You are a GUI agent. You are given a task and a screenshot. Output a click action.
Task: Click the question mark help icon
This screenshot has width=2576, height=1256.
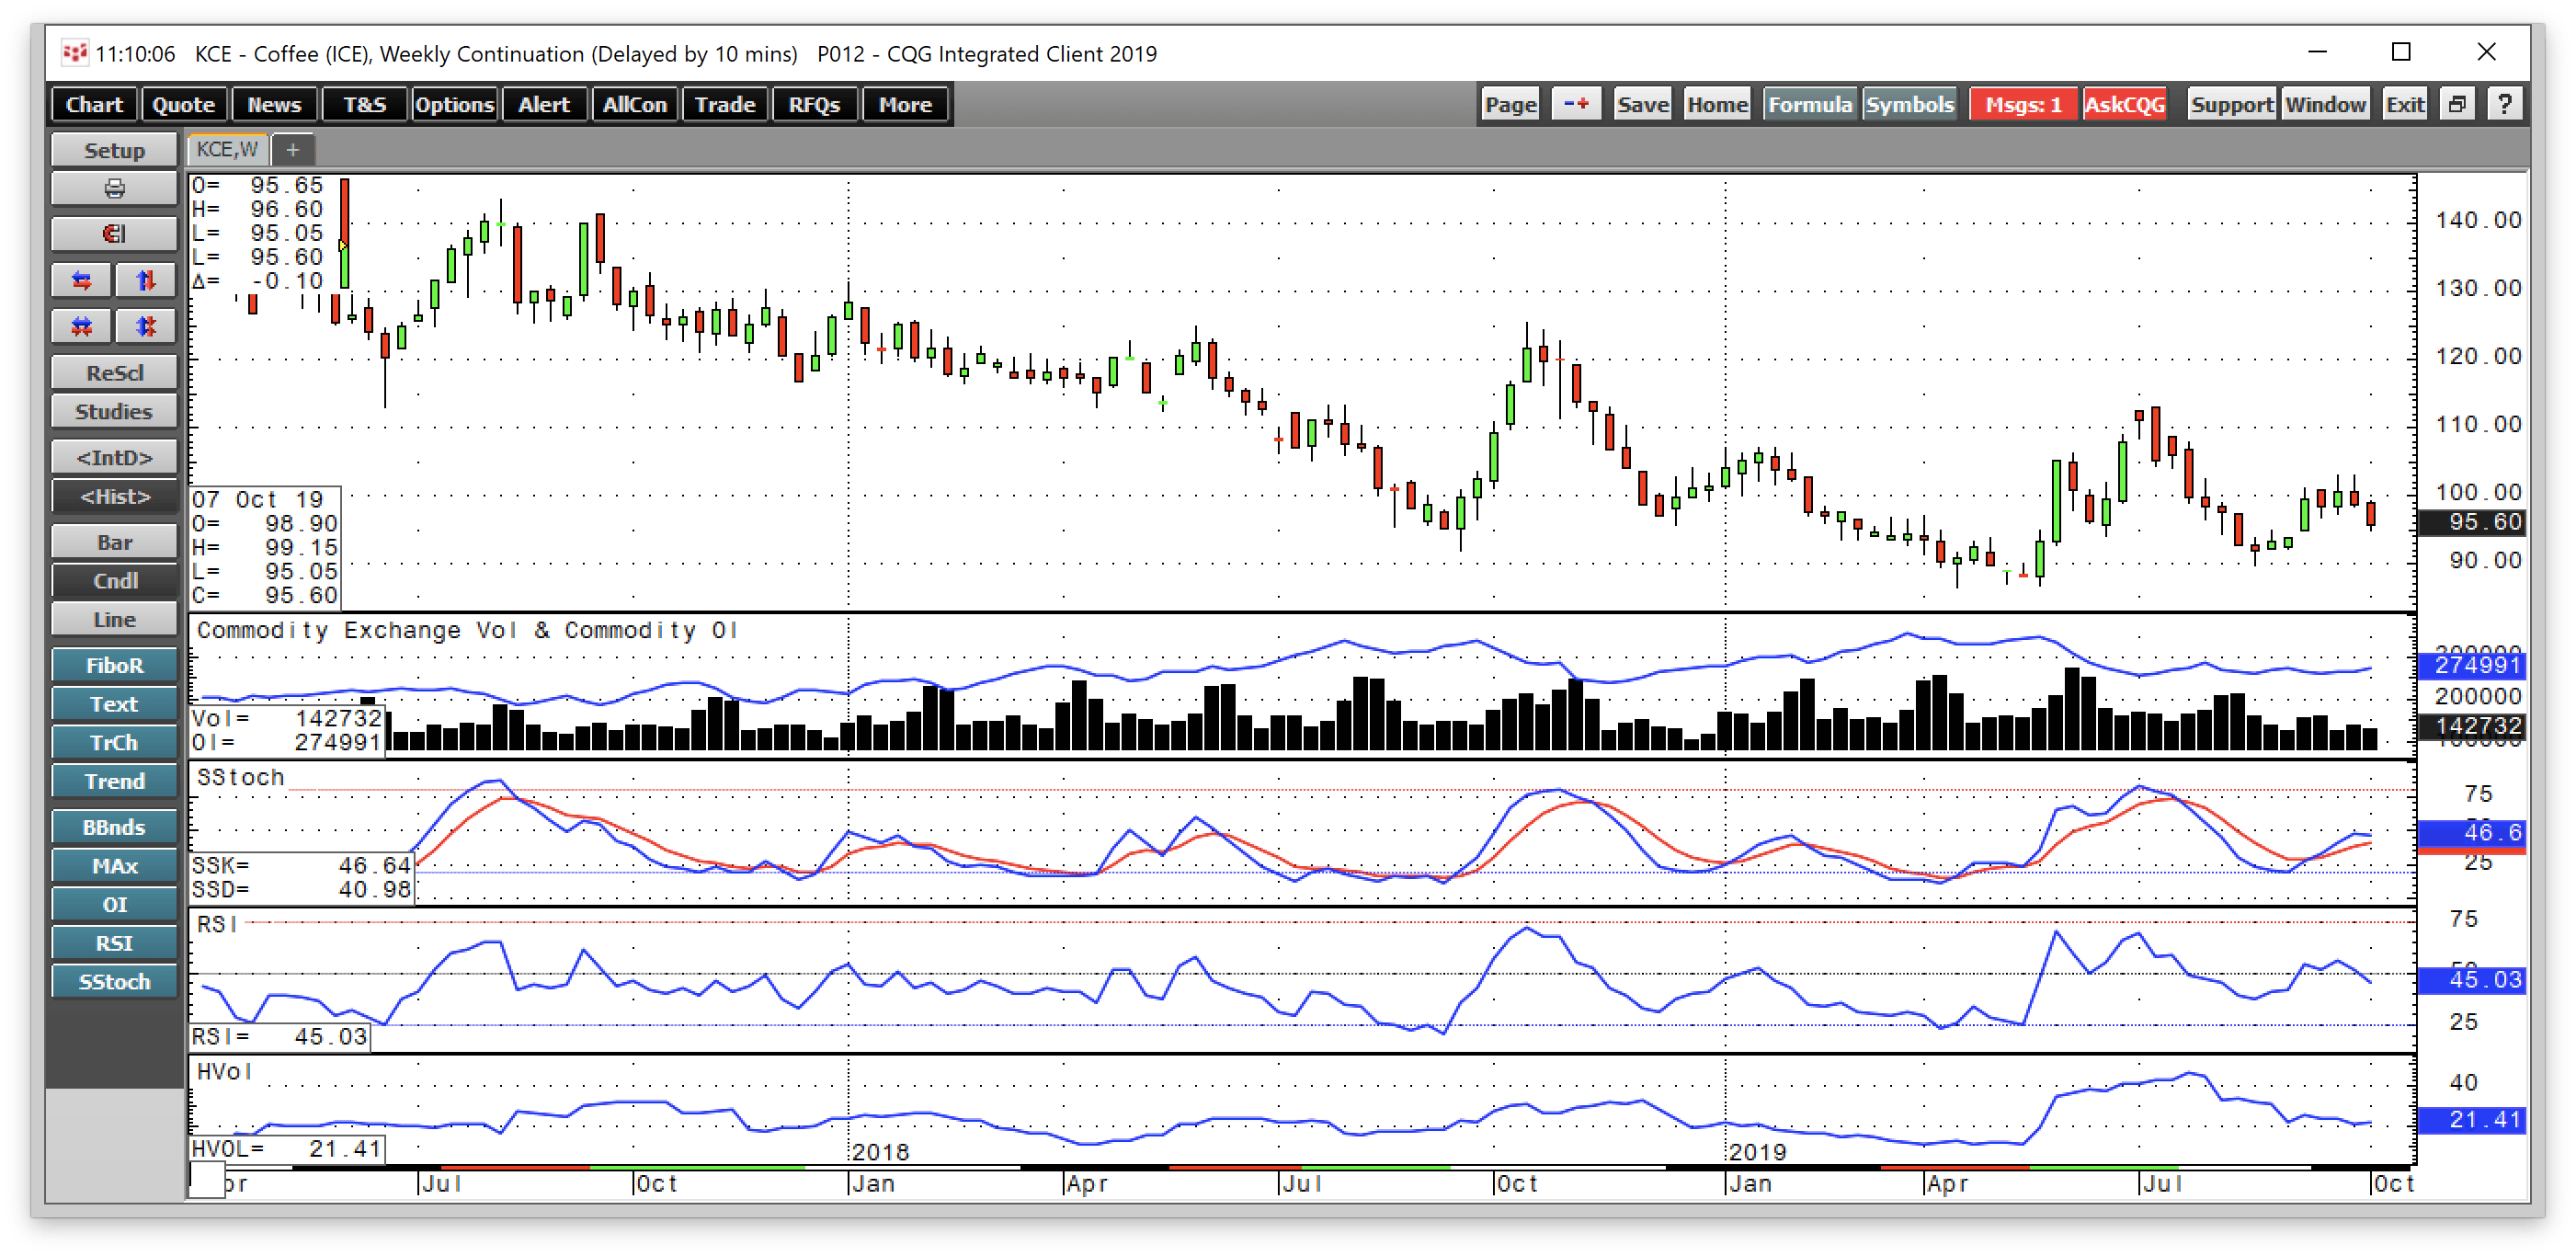pyautogui.click(x=2504, y=104)
